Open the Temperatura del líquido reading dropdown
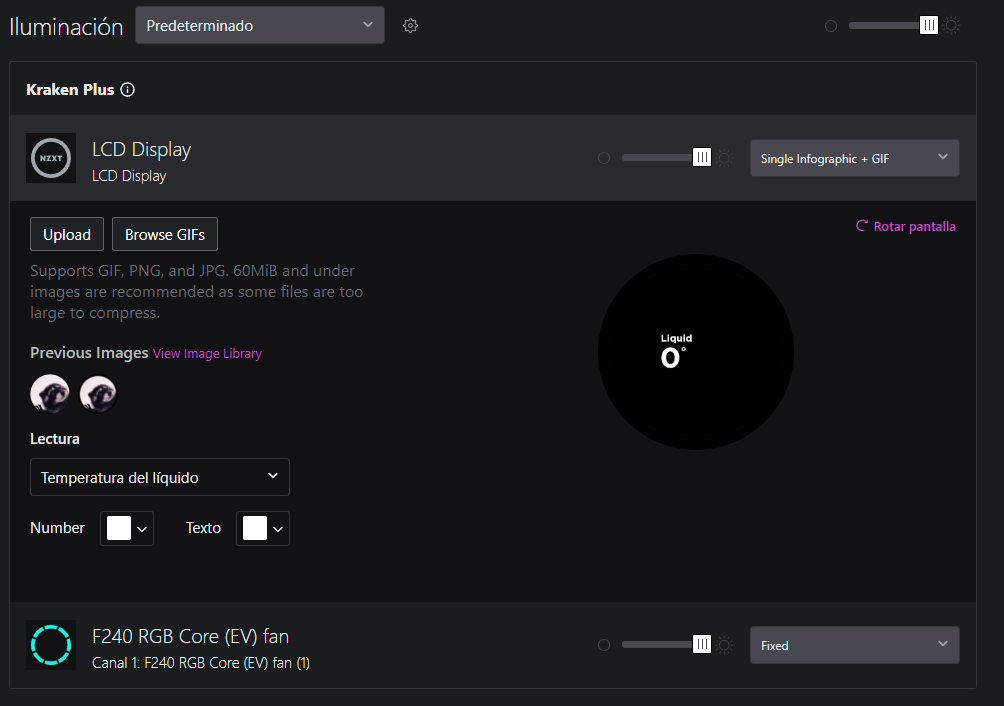Image resolution: width=1004 pixels, height=706 pixels. click(160, 477)
